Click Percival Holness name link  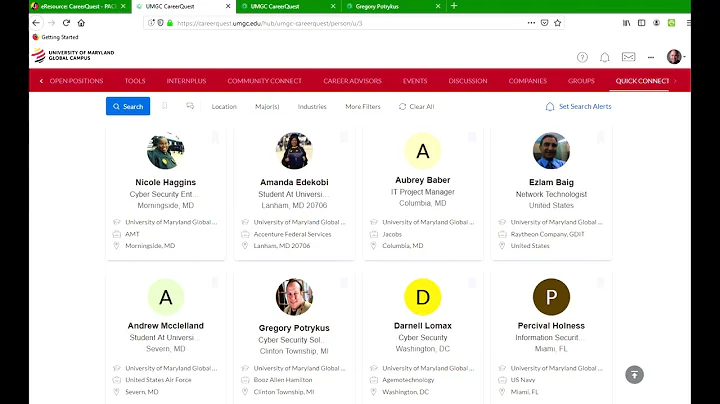551,325
